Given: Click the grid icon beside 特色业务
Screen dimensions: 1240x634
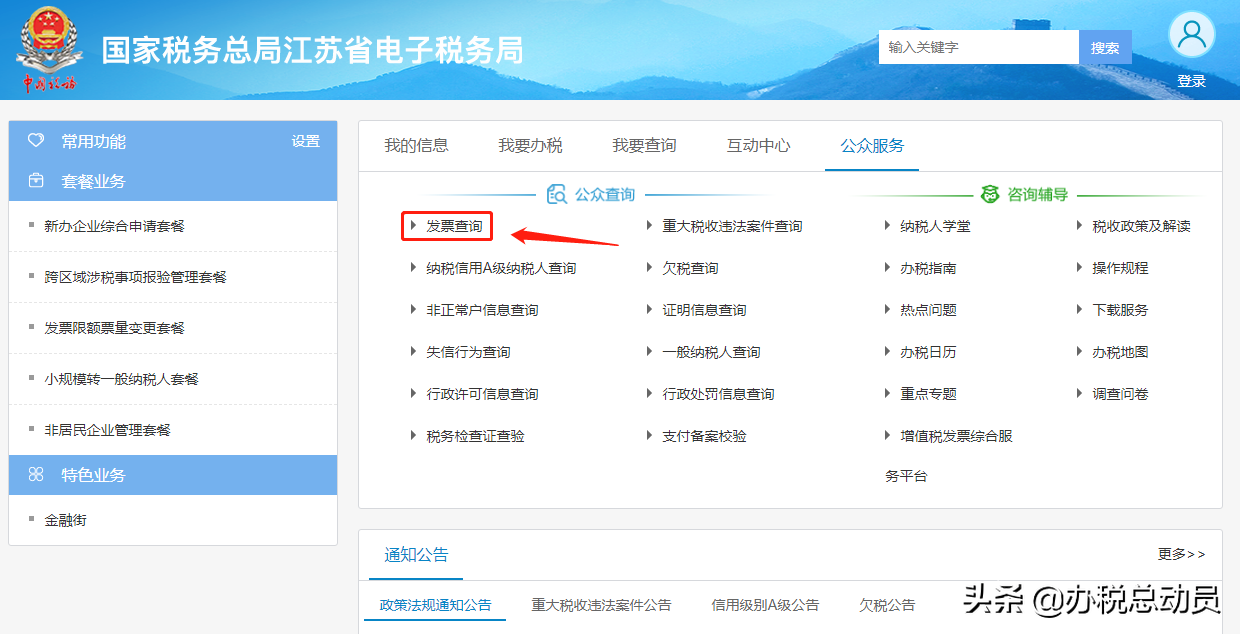Looking at the screenshot, I should tap(35, 475).
